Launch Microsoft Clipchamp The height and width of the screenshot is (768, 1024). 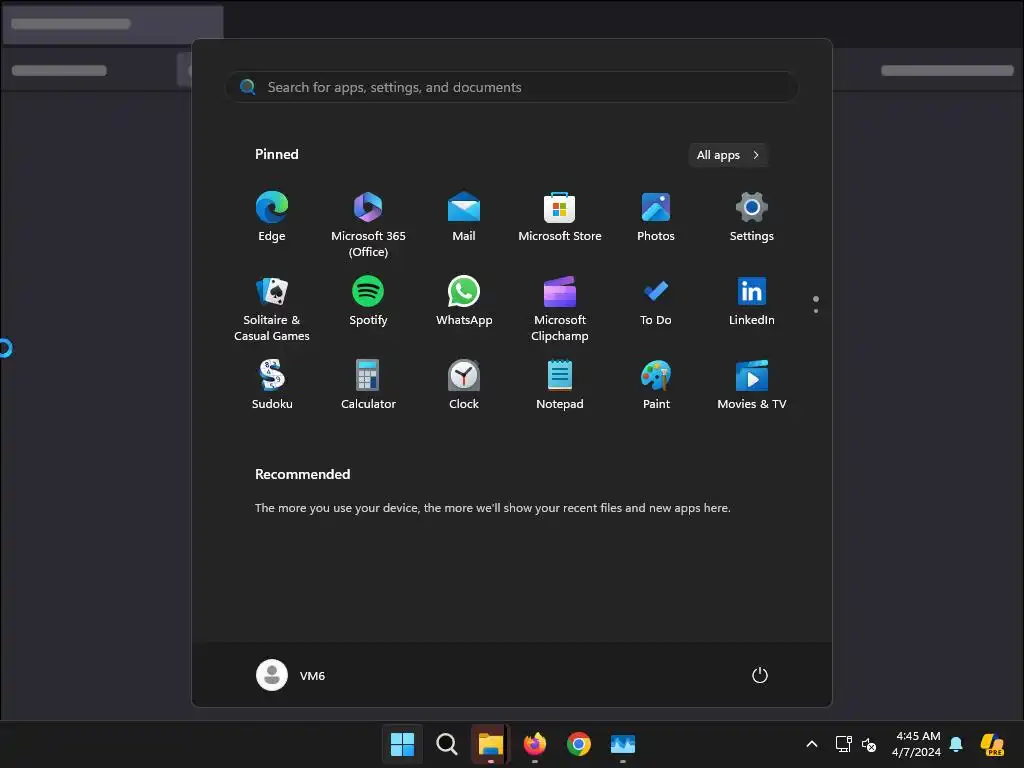pos(560,309)
